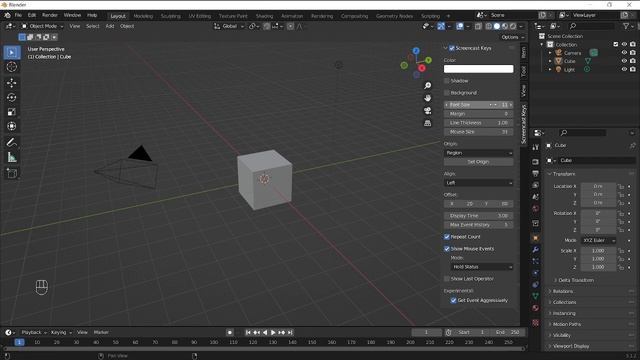Click the Cube object name field
Image resolution: width=640 pixels, height=360 pixels.
(x=597, y=160)
